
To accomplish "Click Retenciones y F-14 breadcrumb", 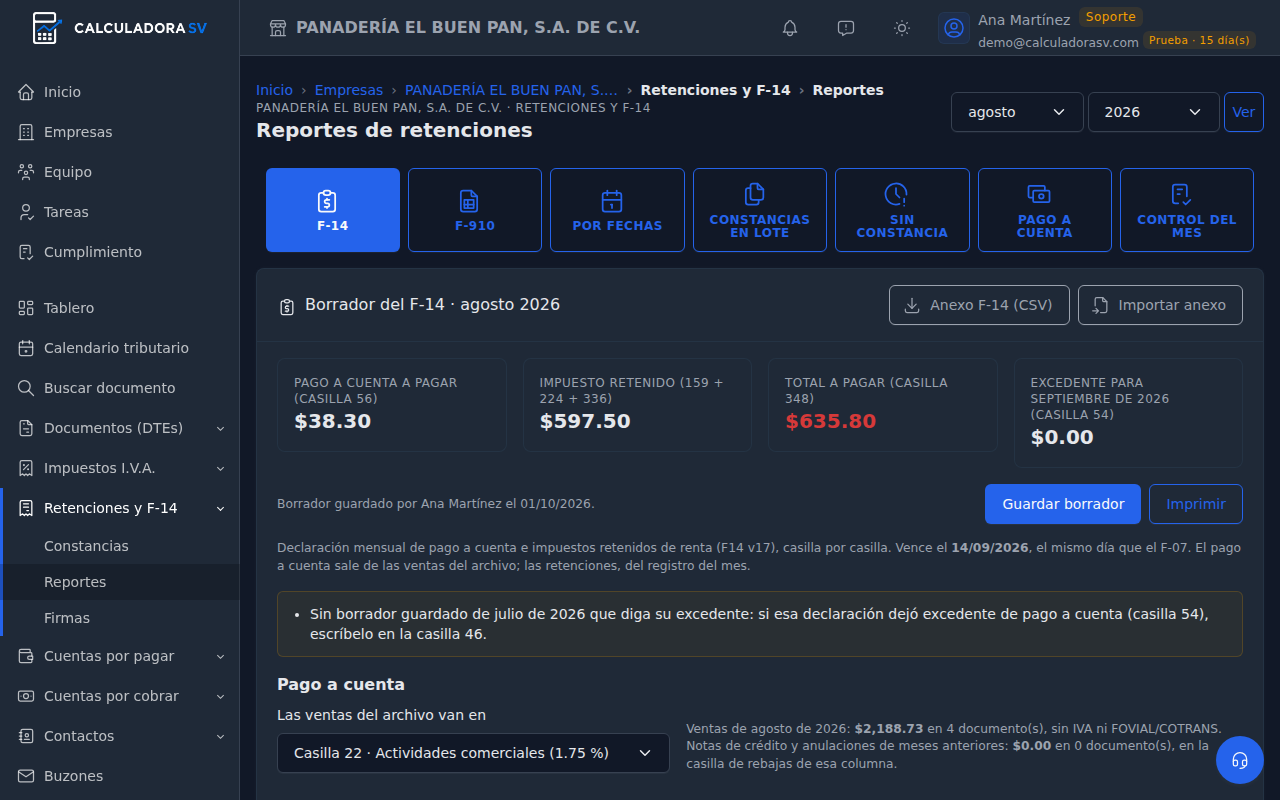I will tap(716, 90).
